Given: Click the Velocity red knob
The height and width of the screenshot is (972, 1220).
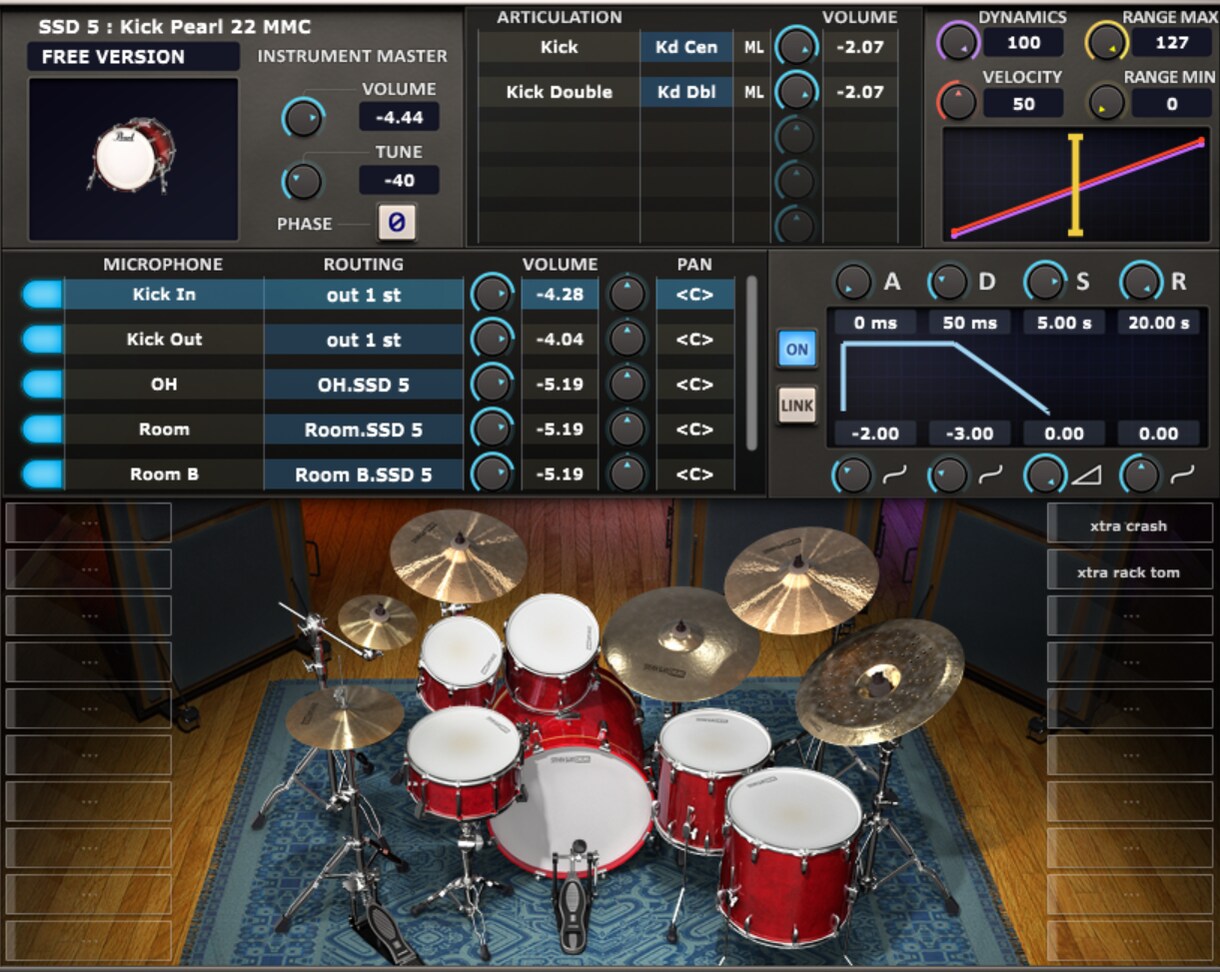Looking at the screenshot, I should coord(957,102).
